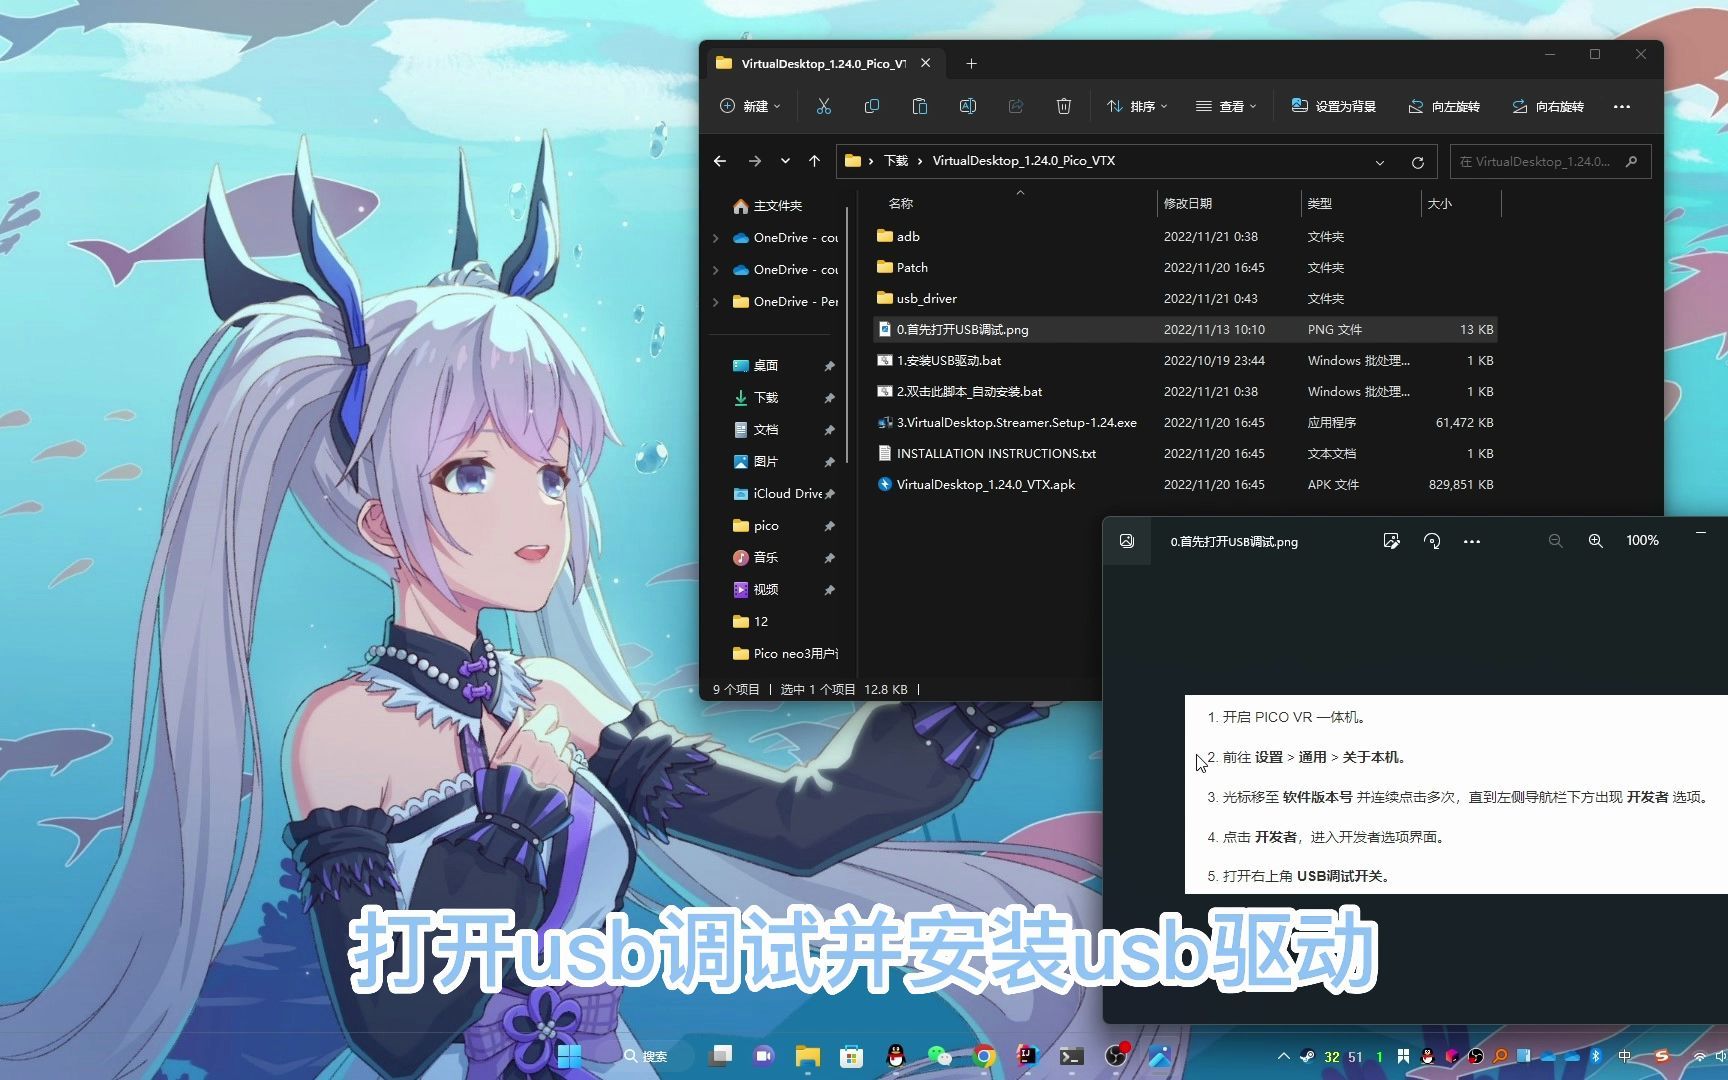
Task: Open the Explorer toolbar overflow (three dots) menu
Action: click(1622, 106)
